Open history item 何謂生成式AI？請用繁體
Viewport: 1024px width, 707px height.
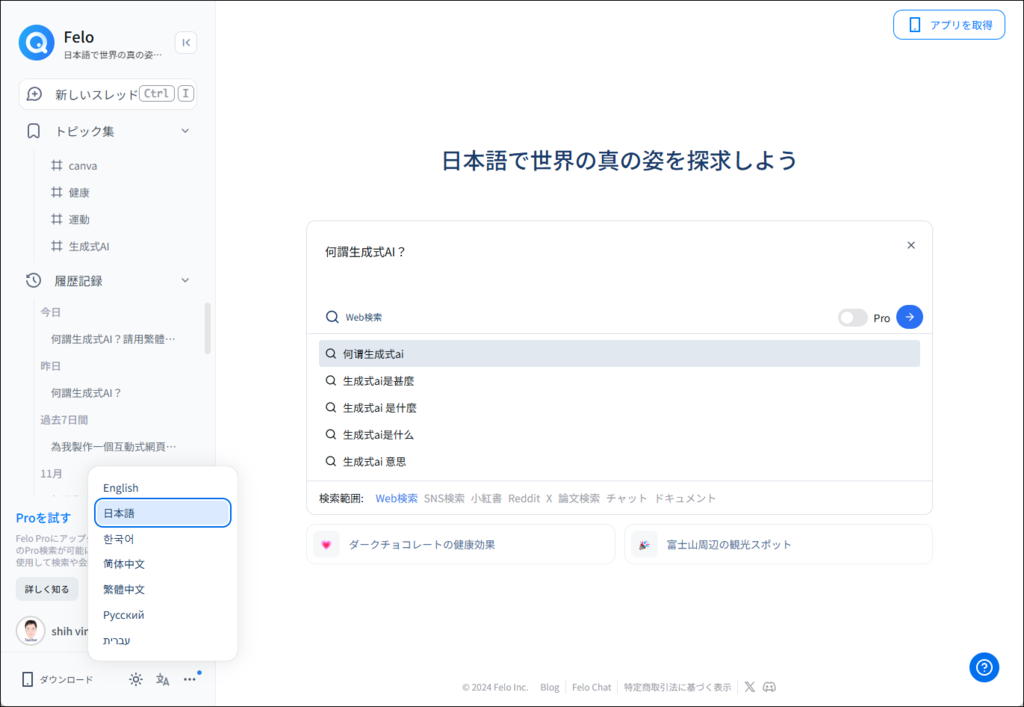coord(114,339)
